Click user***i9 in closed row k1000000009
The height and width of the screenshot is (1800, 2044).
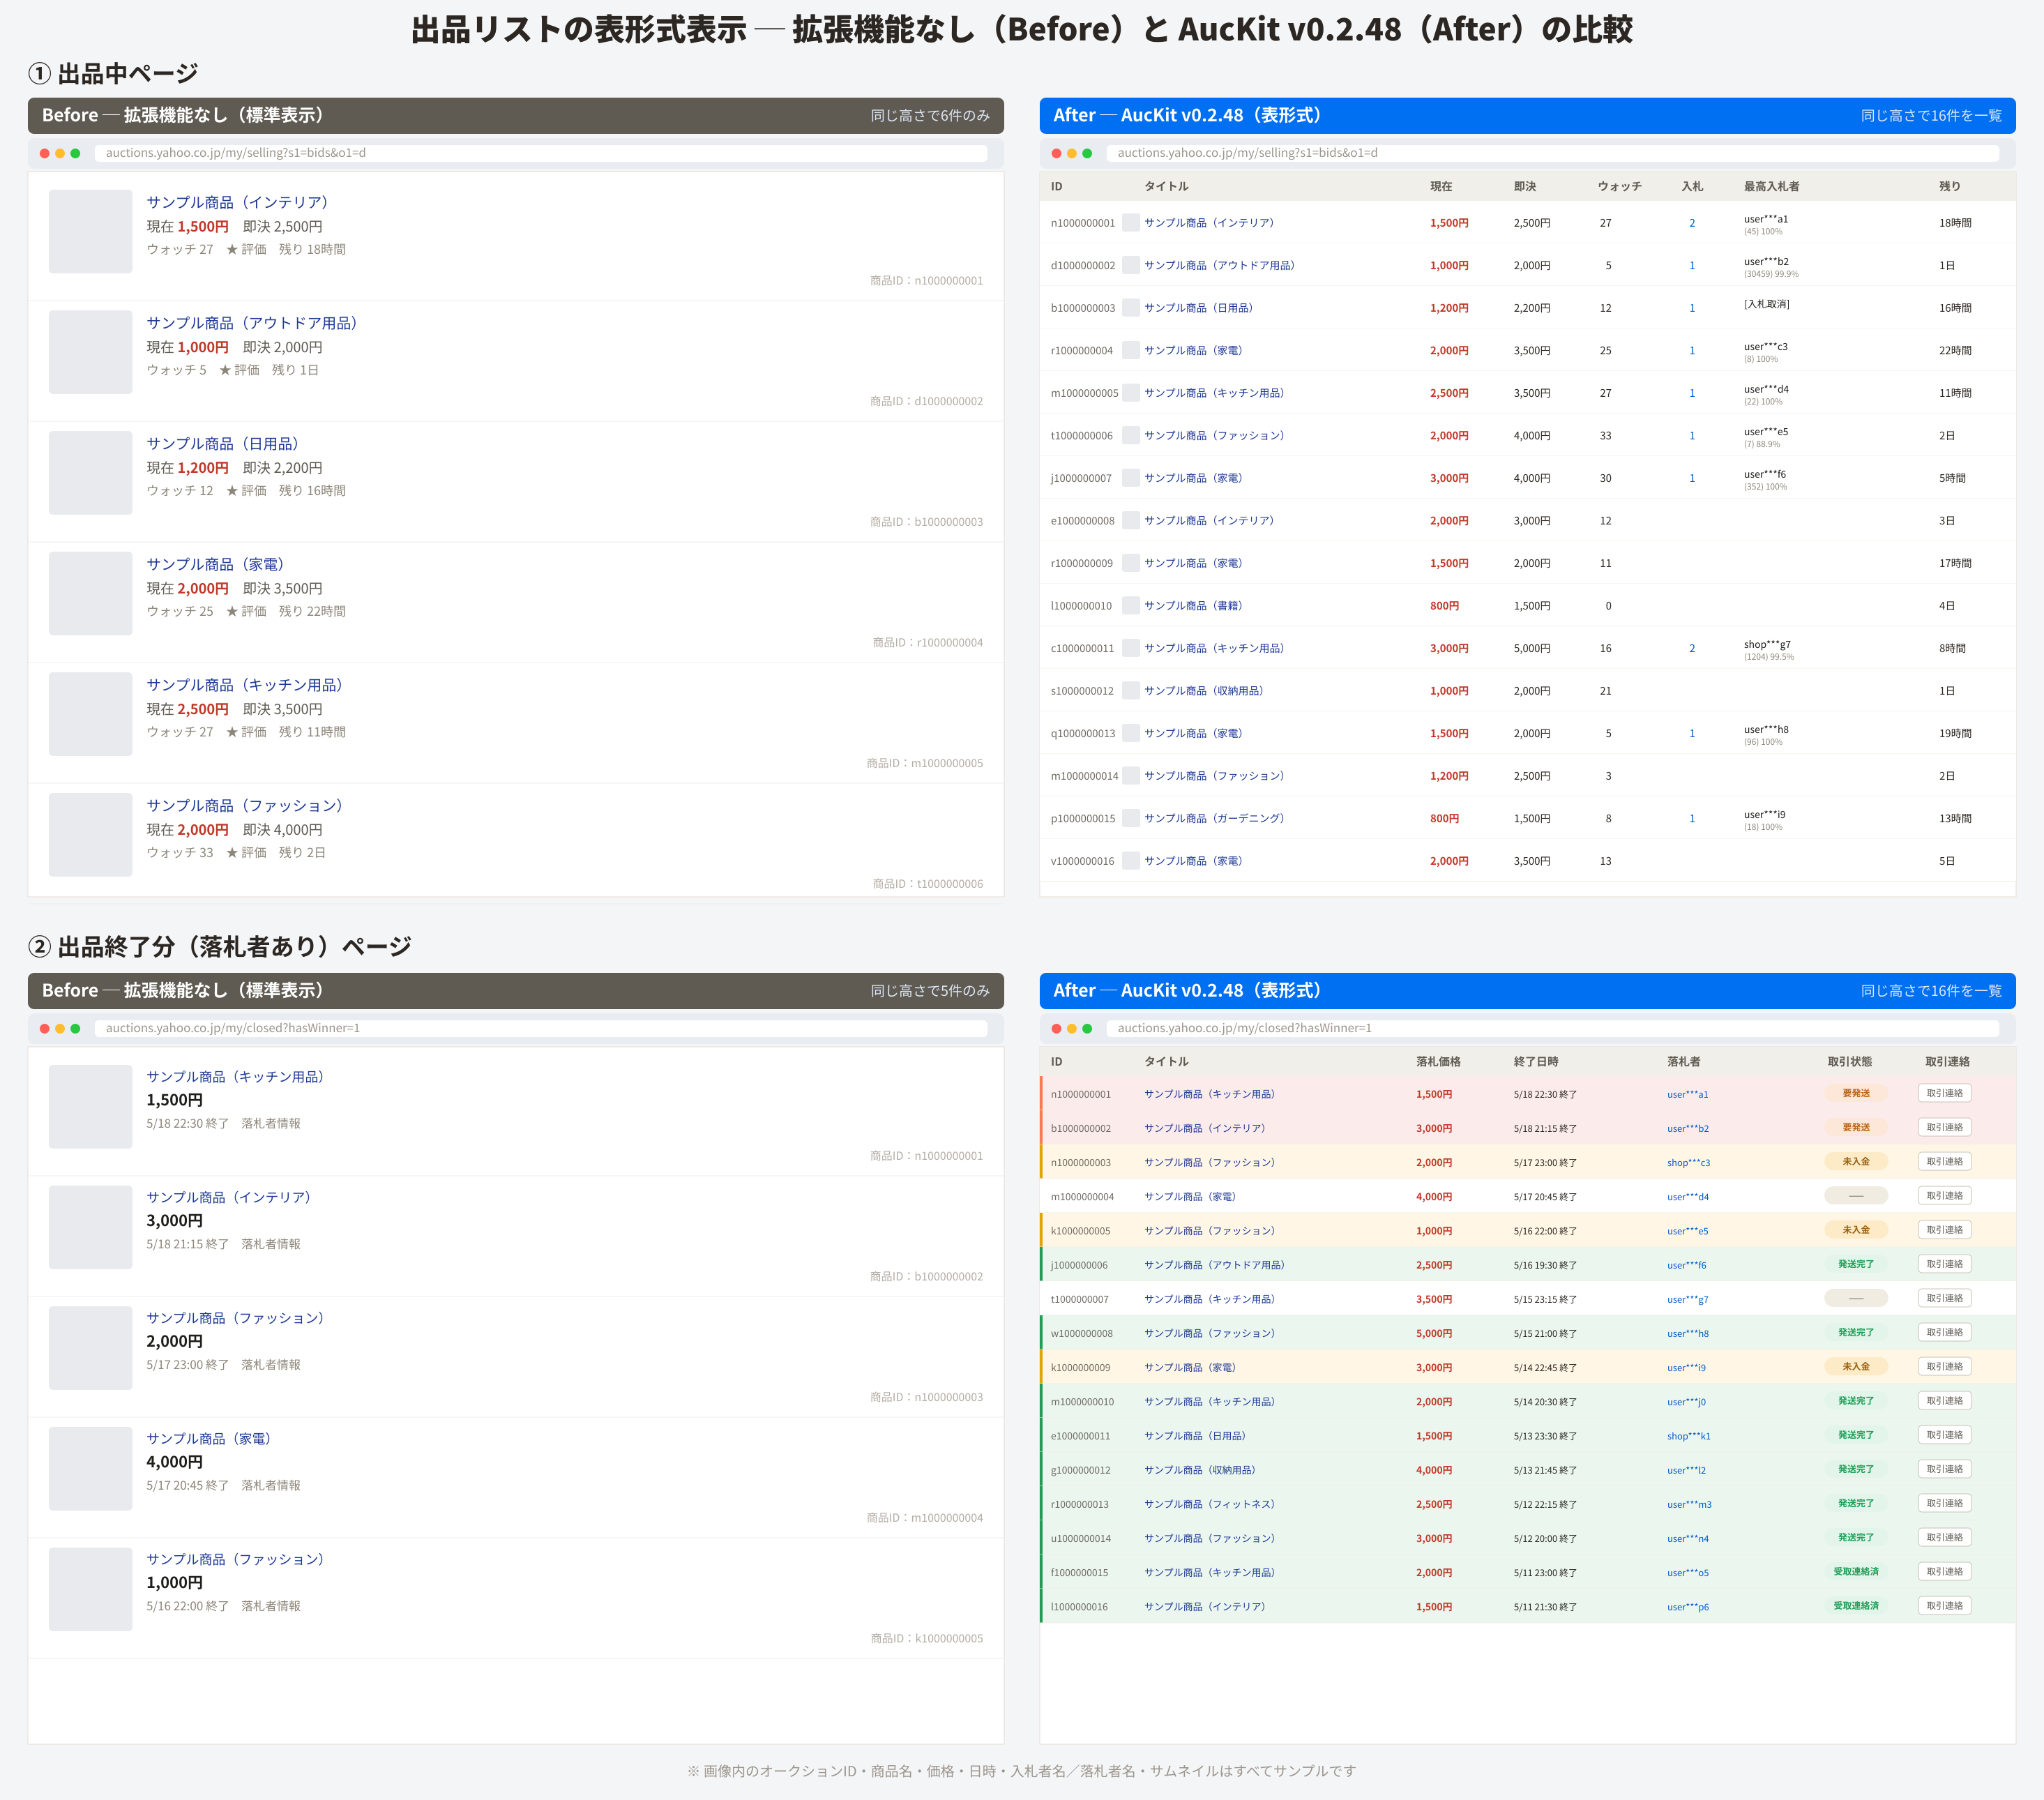[x=1686, y=1368]
